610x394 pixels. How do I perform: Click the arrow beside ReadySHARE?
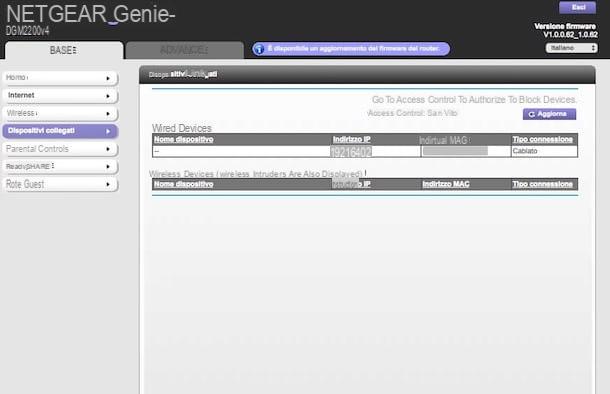coord(108,167)
